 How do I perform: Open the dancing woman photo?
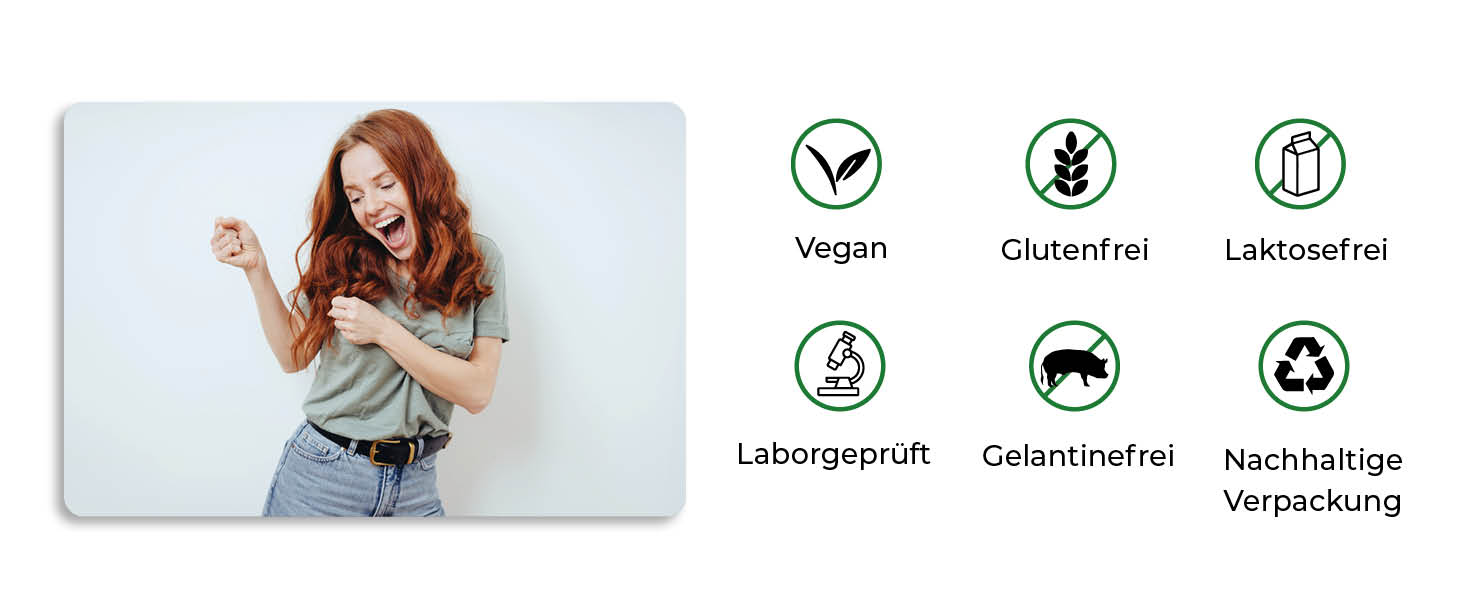[x=375, y=309]
